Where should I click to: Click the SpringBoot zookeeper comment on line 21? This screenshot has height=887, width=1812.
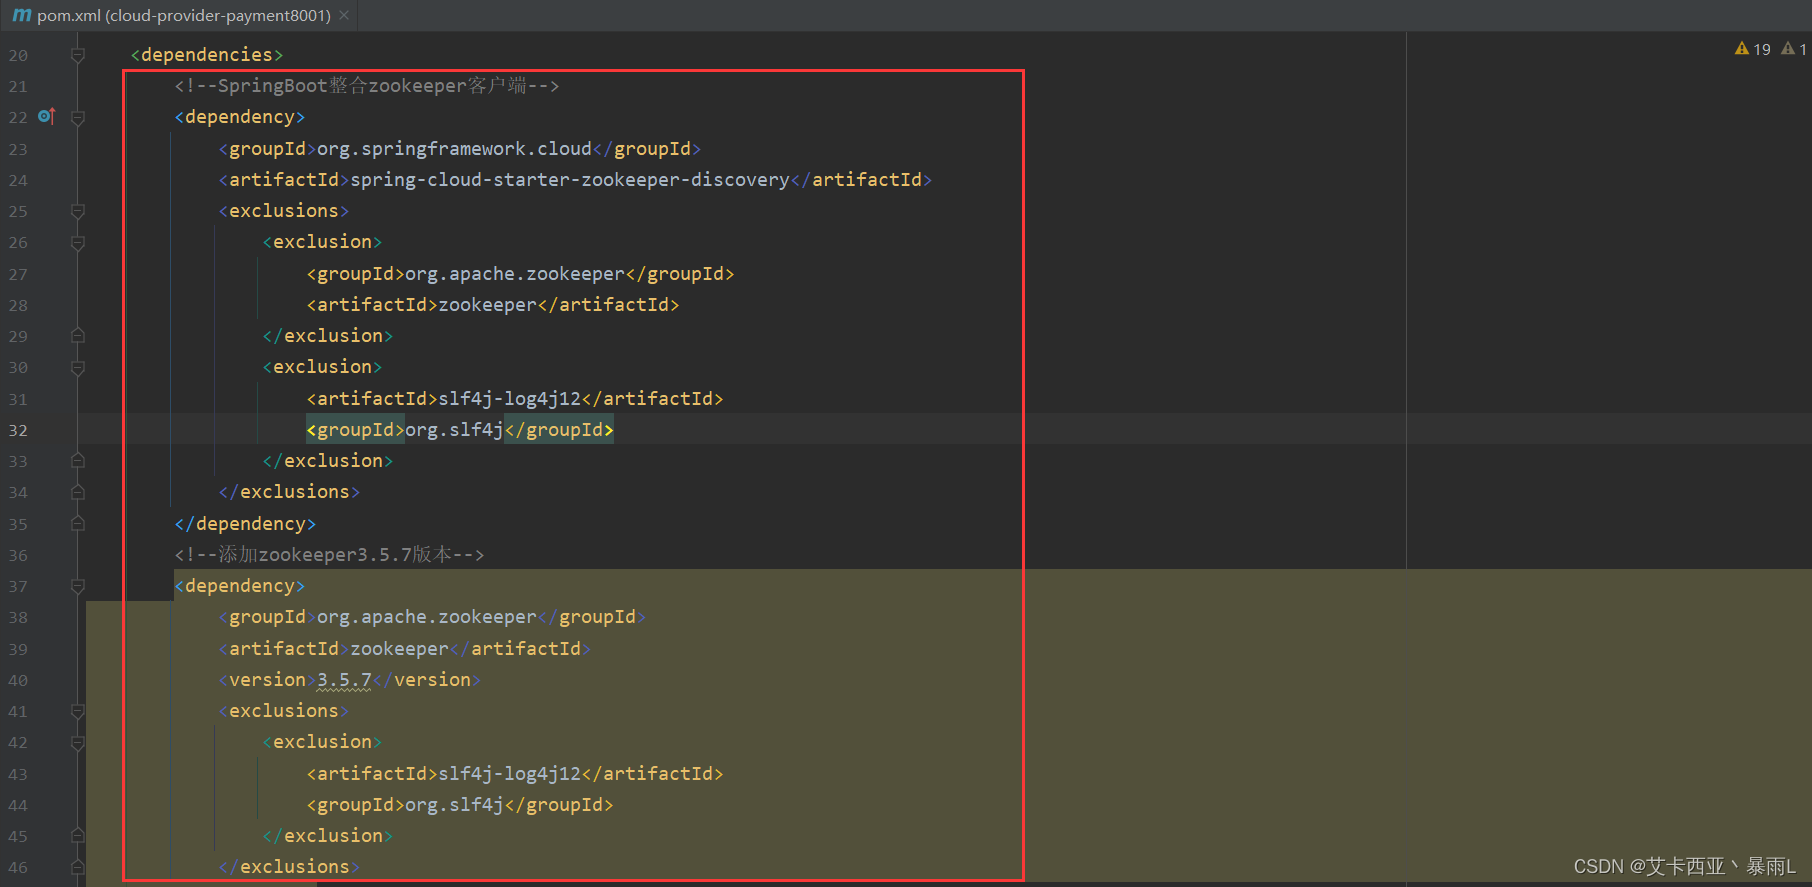pos(367,86)
